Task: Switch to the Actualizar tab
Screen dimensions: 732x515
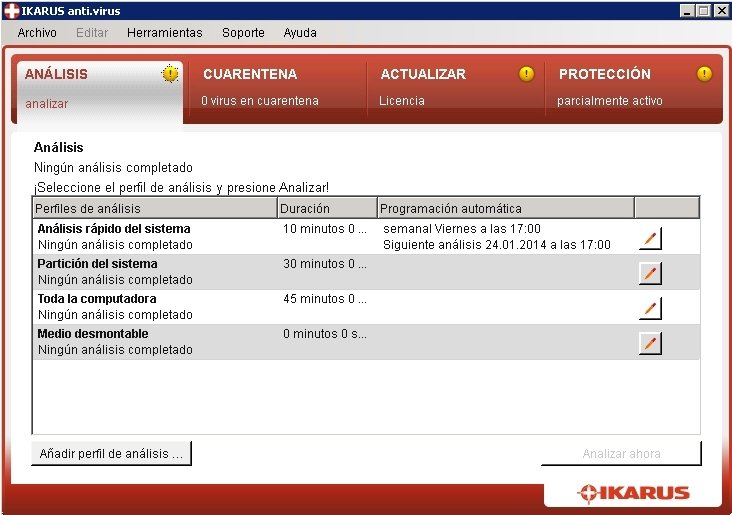Action: 456,87
